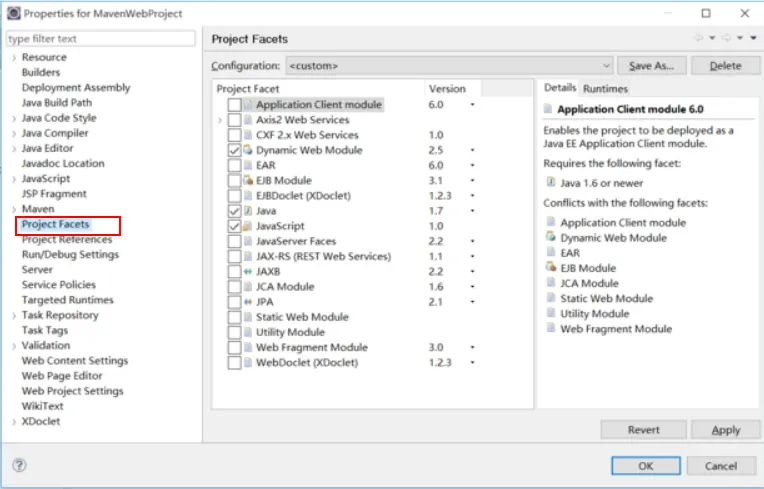Expand the Java Code Style node
The width and height of the screenshot is (764, 489).
[14, 118]
